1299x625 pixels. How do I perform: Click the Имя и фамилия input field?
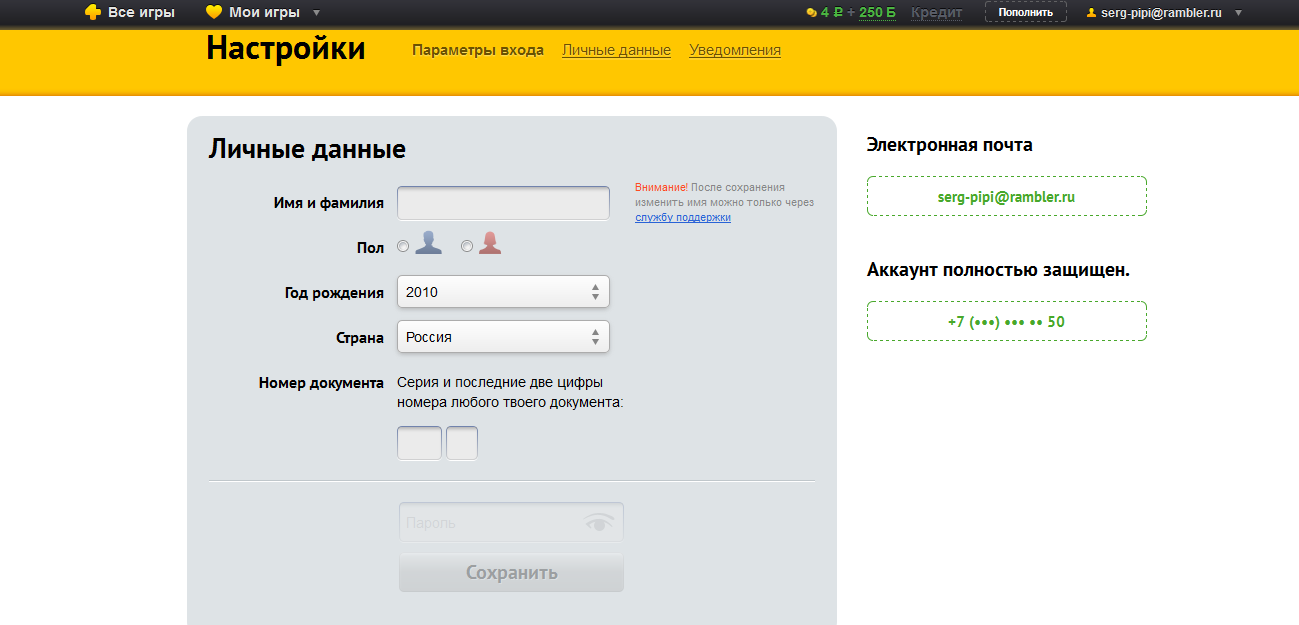[x=503, y=203]
